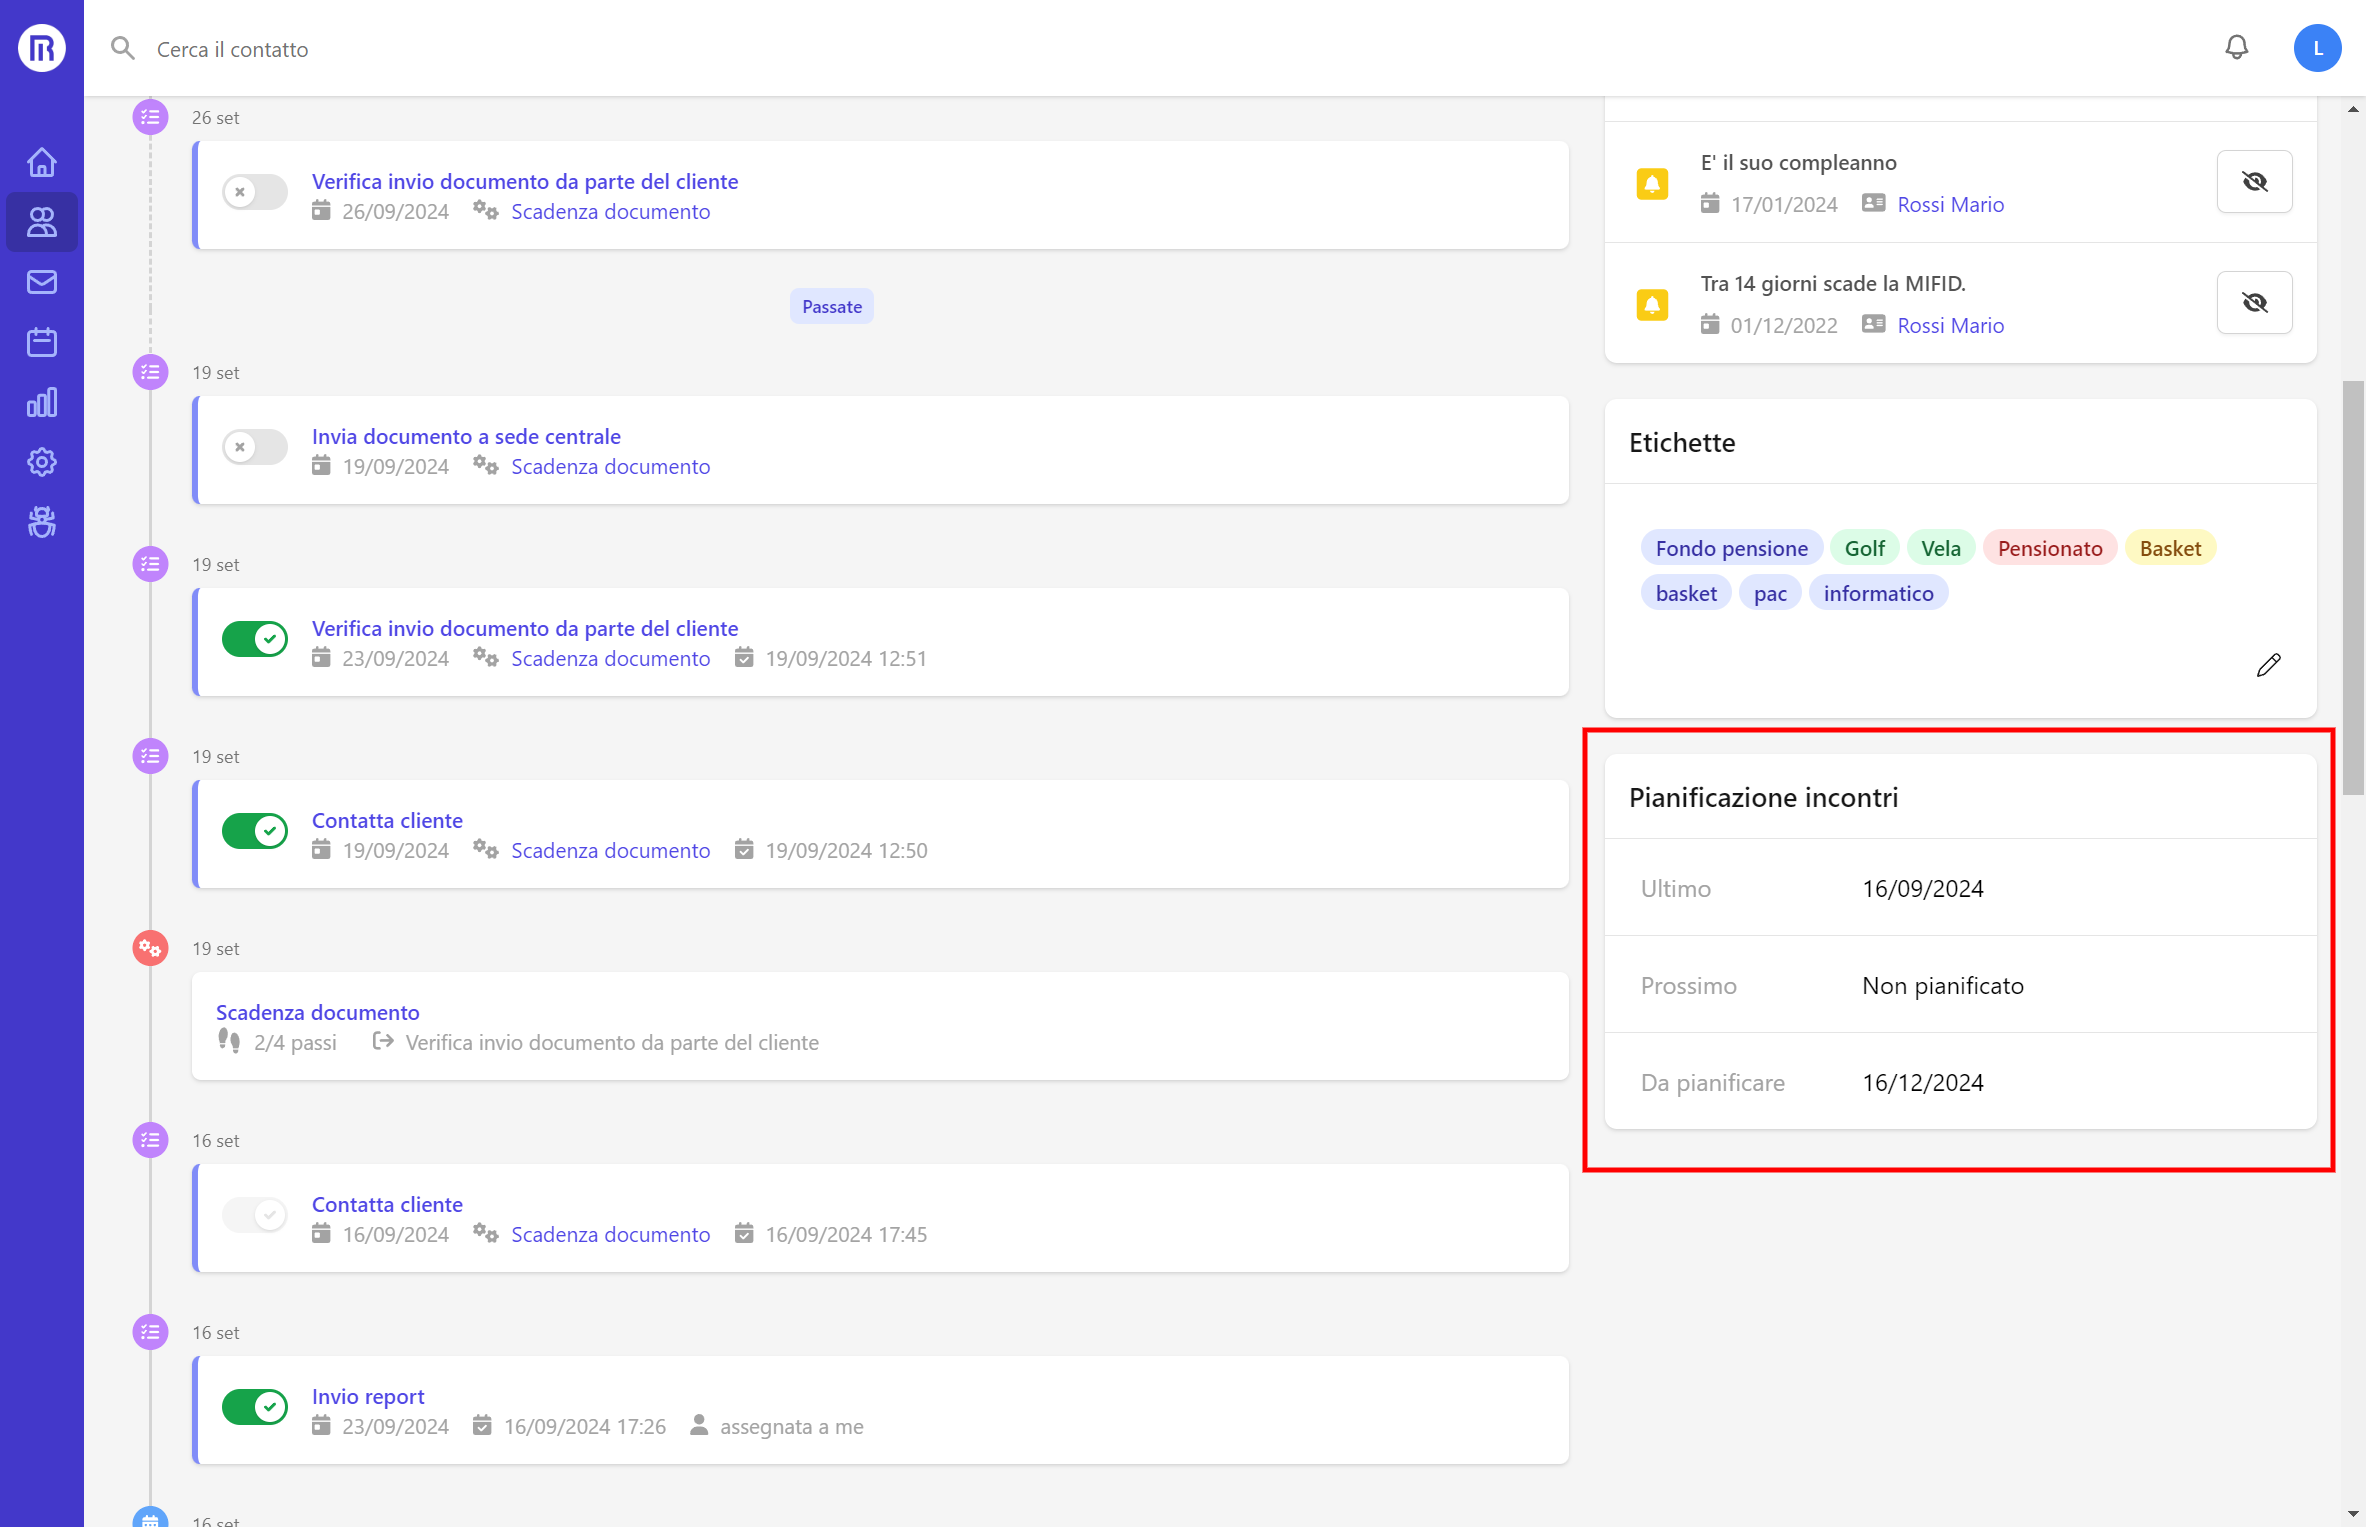Open the home dashboard from the sidebar
The height and width of the screenshot is (1527, 2366).
pos(41,161)
